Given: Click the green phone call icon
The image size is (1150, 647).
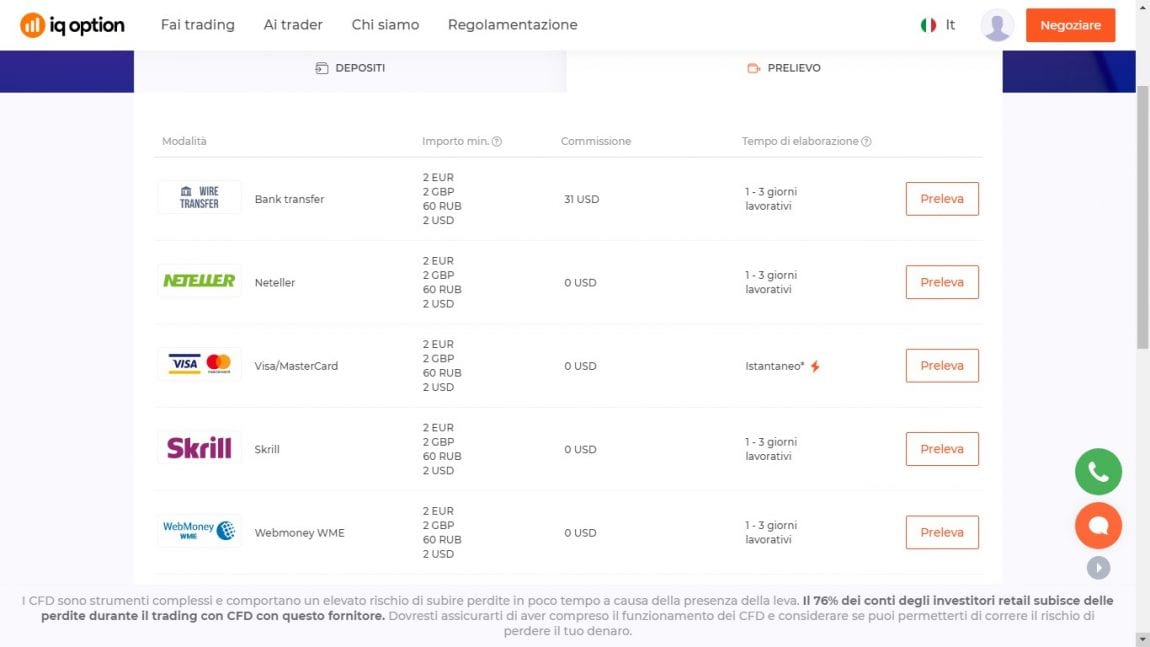Looking at the screenshot, I should (1098, 472).
